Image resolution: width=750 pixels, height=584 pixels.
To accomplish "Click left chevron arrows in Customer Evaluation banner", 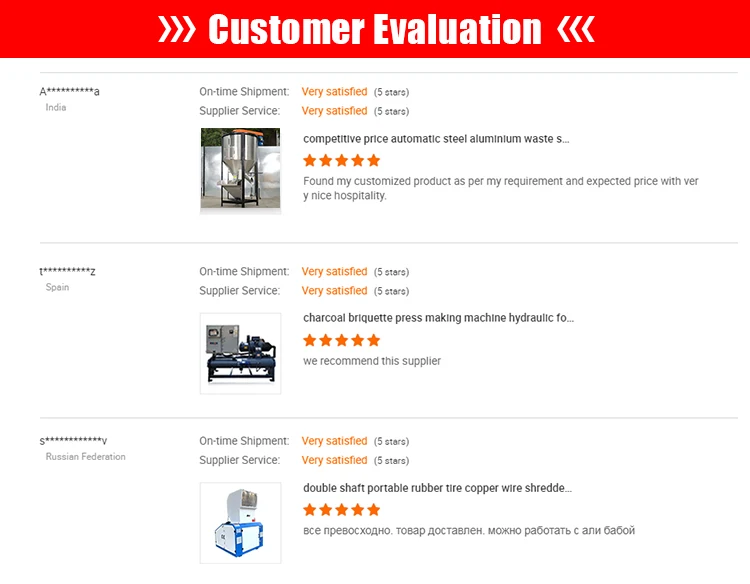I will click(177, 29).
